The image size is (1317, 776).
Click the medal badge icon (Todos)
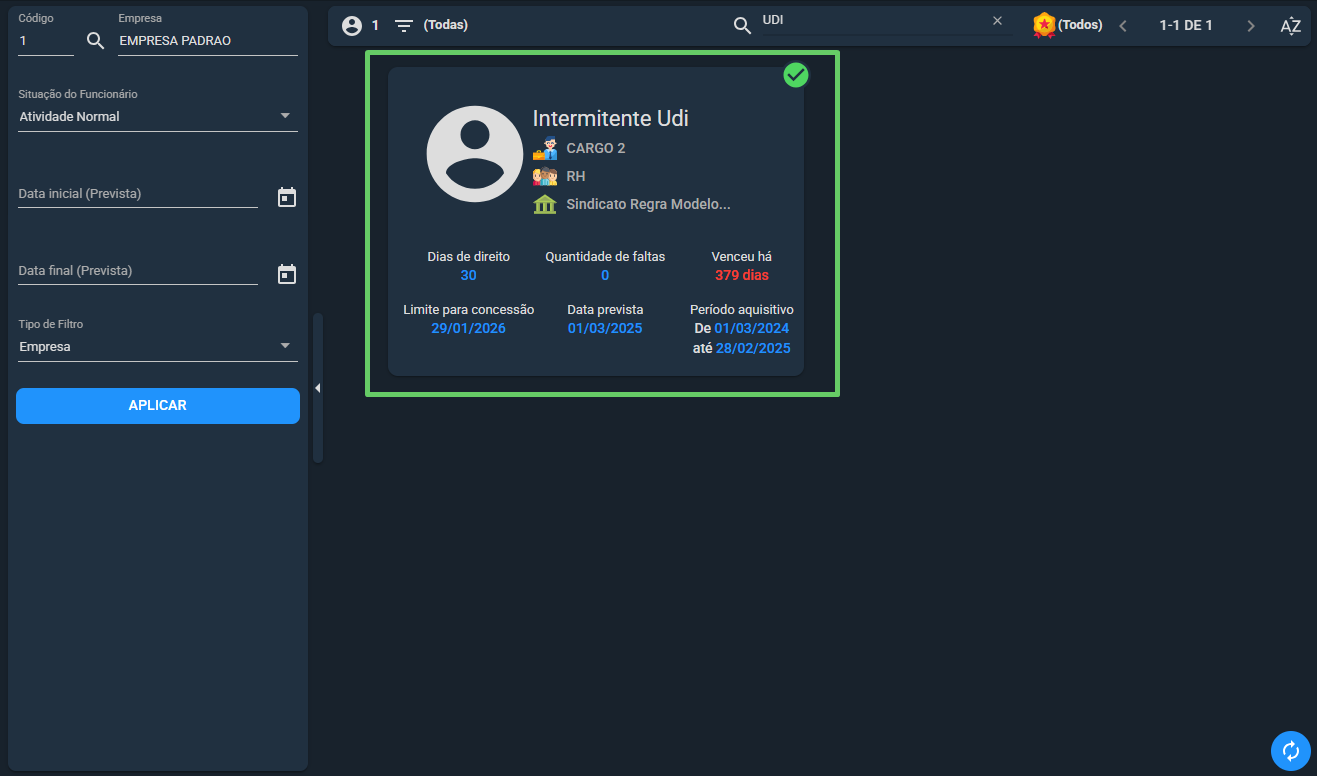coord(1044,25)
